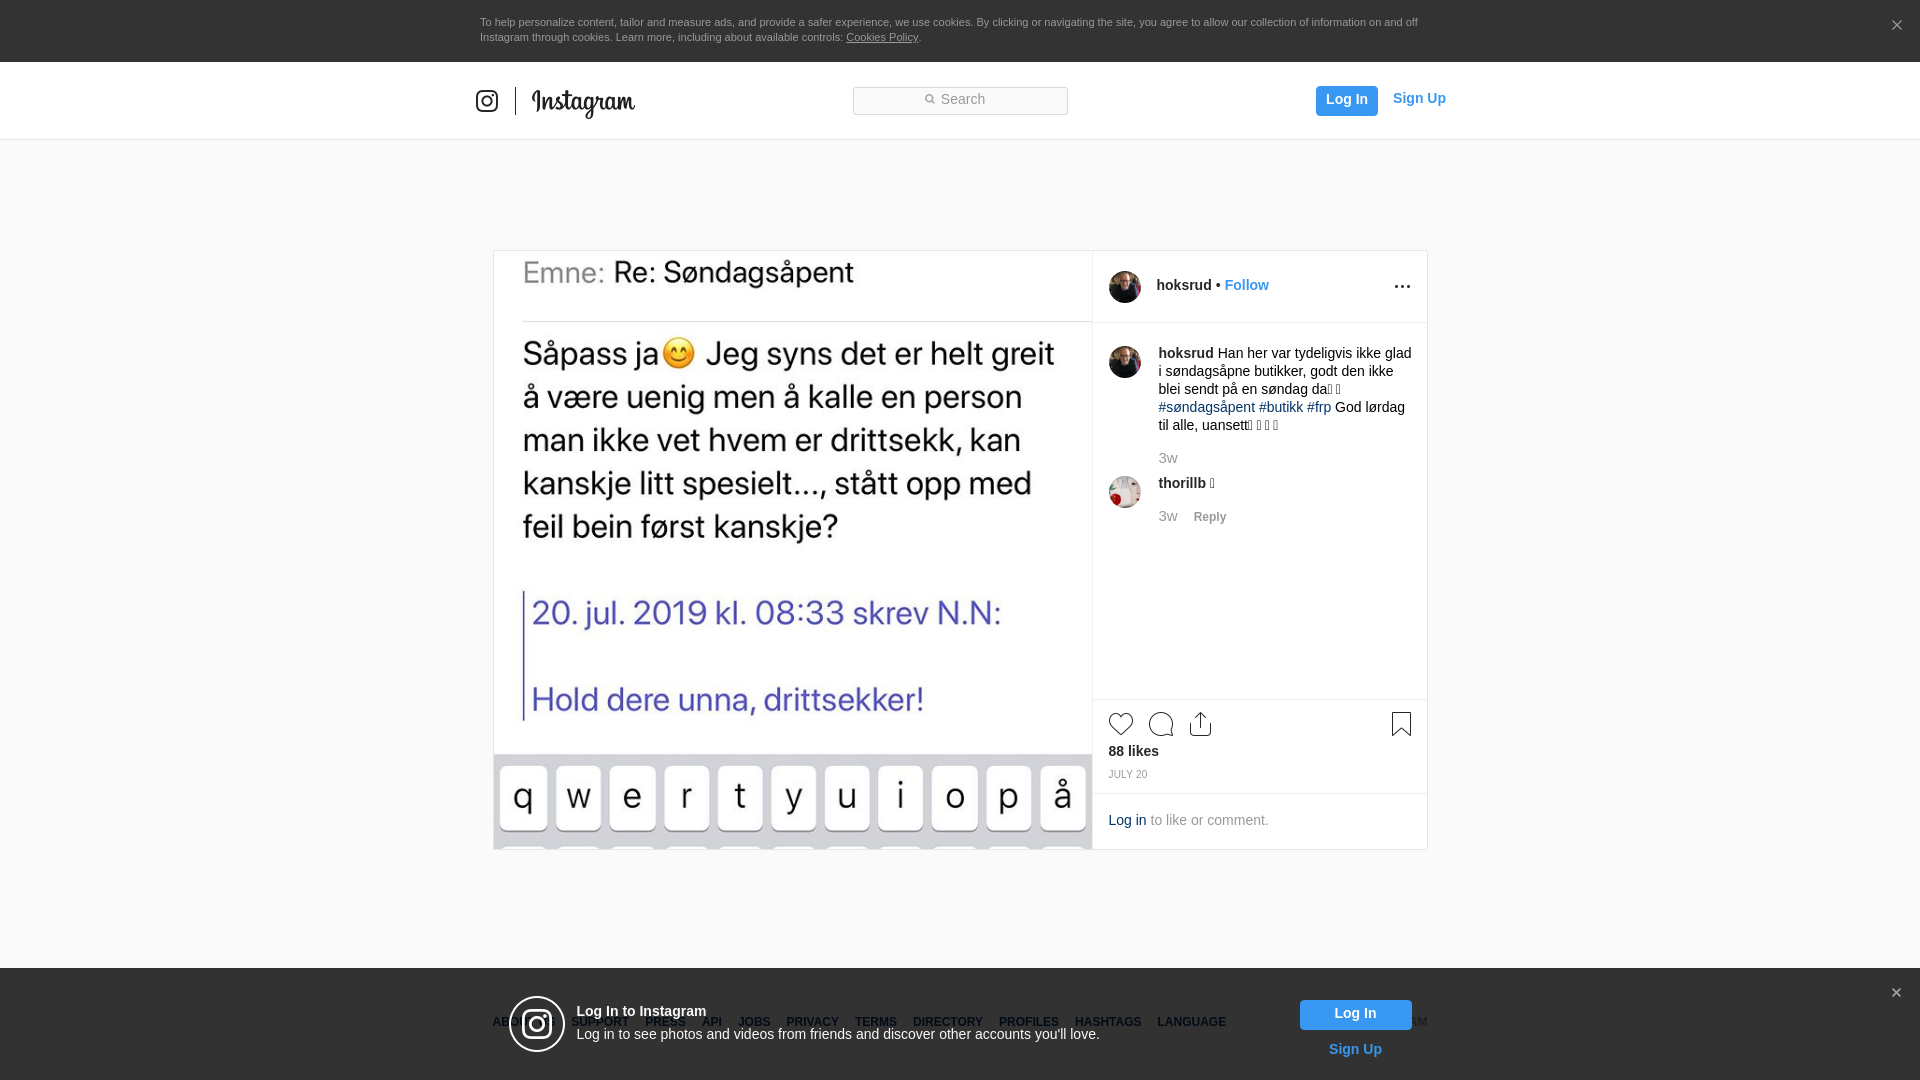
Task: Click the Instagram camera logo icon
Action: (487, 101)
